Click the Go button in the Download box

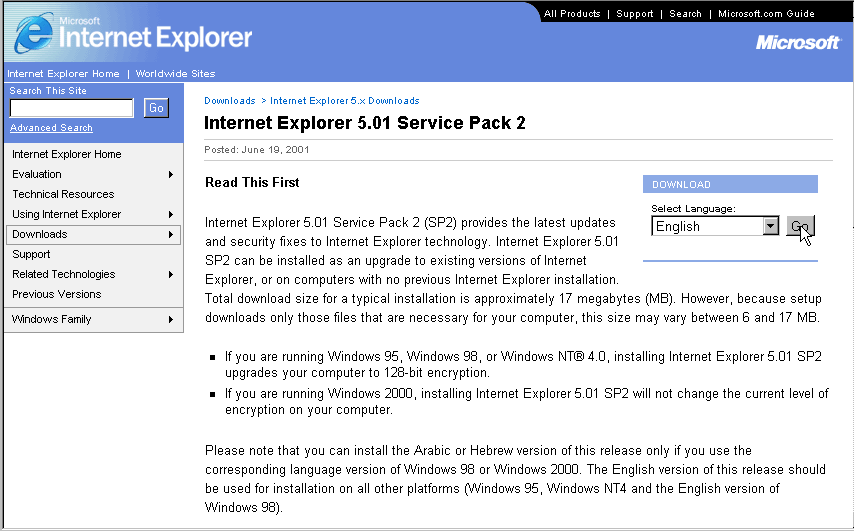[800, 226]
